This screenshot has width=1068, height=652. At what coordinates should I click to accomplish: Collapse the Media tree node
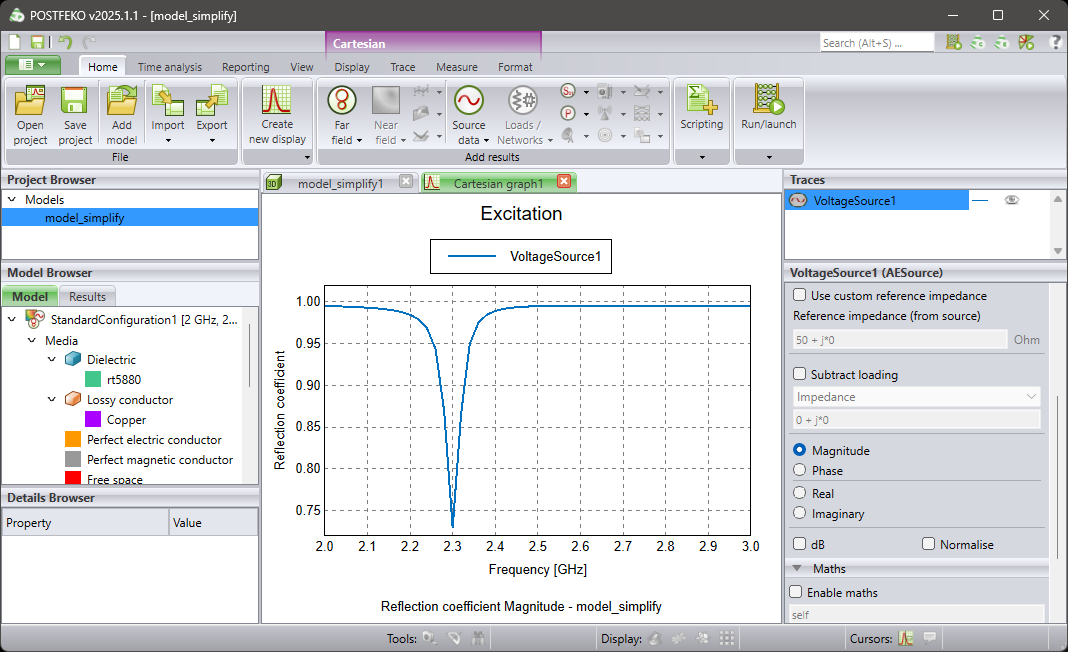31,340
